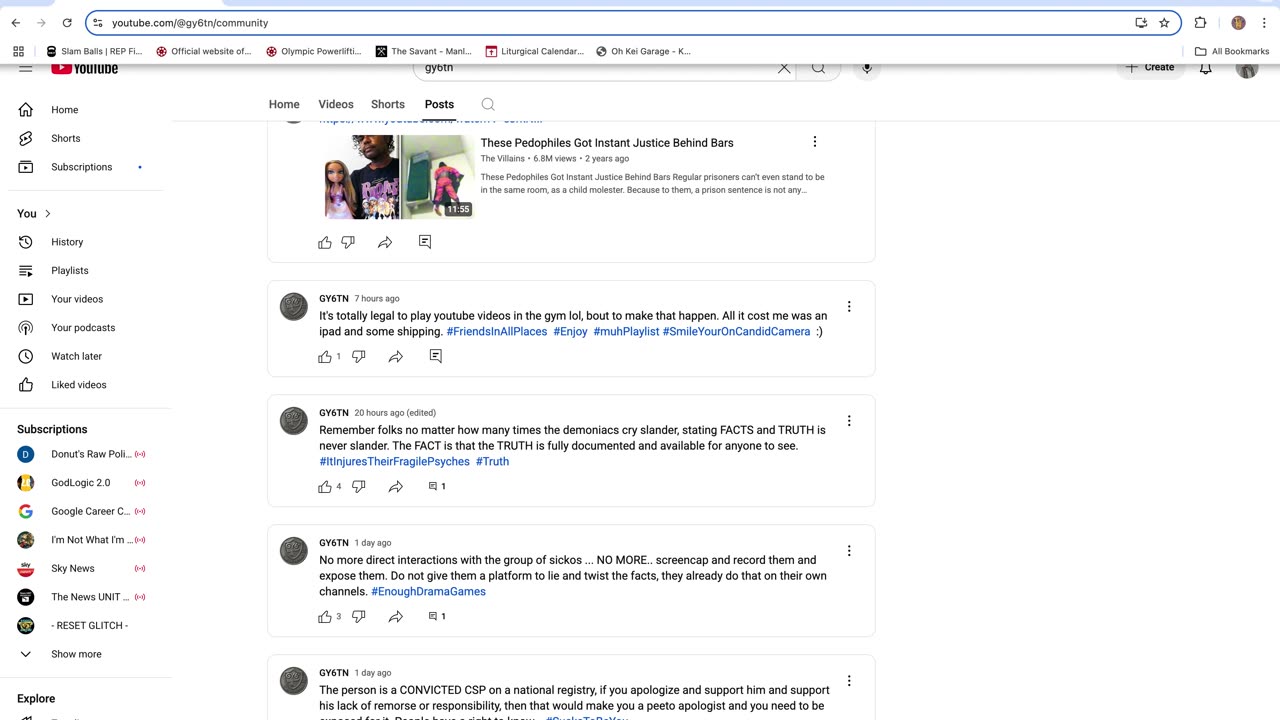Image resolution: width=1280 pixels, height=720 pixels.
Task: Like the 'No more direct interactions' post
Action: [x=325, y=616]
